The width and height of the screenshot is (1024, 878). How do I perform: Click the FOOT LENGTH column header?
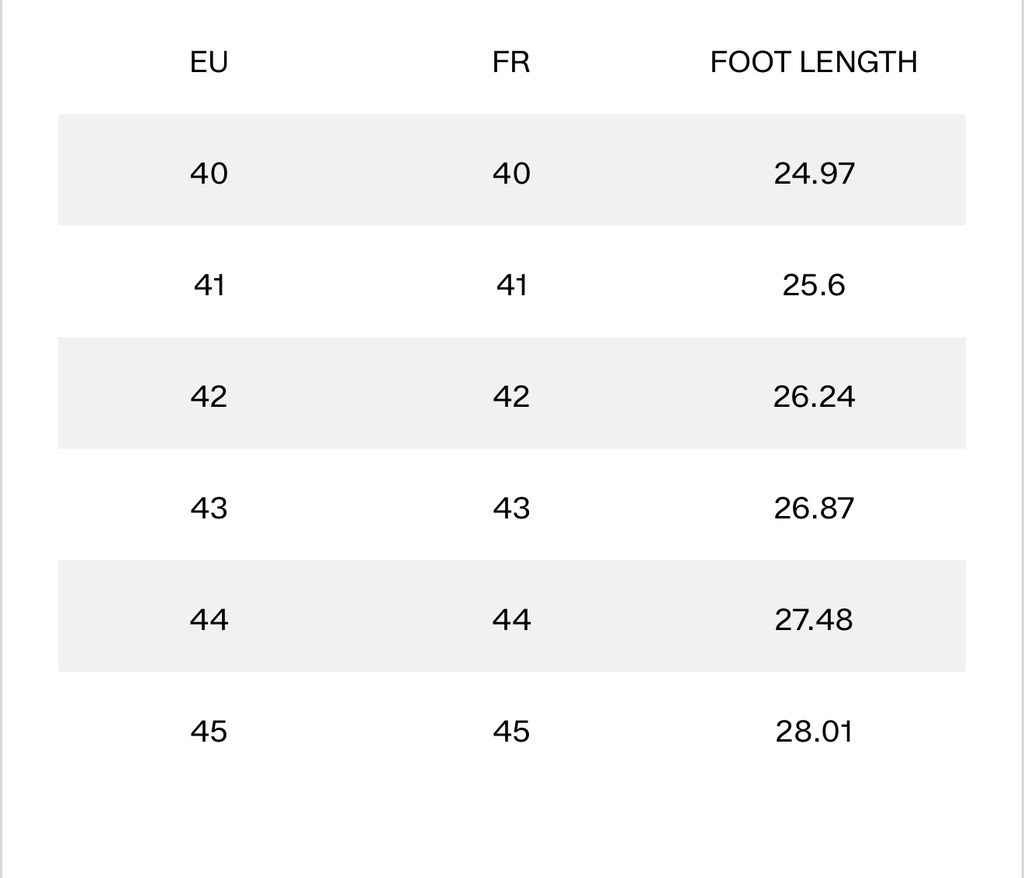pyautogui.click(x=814, y=62)
